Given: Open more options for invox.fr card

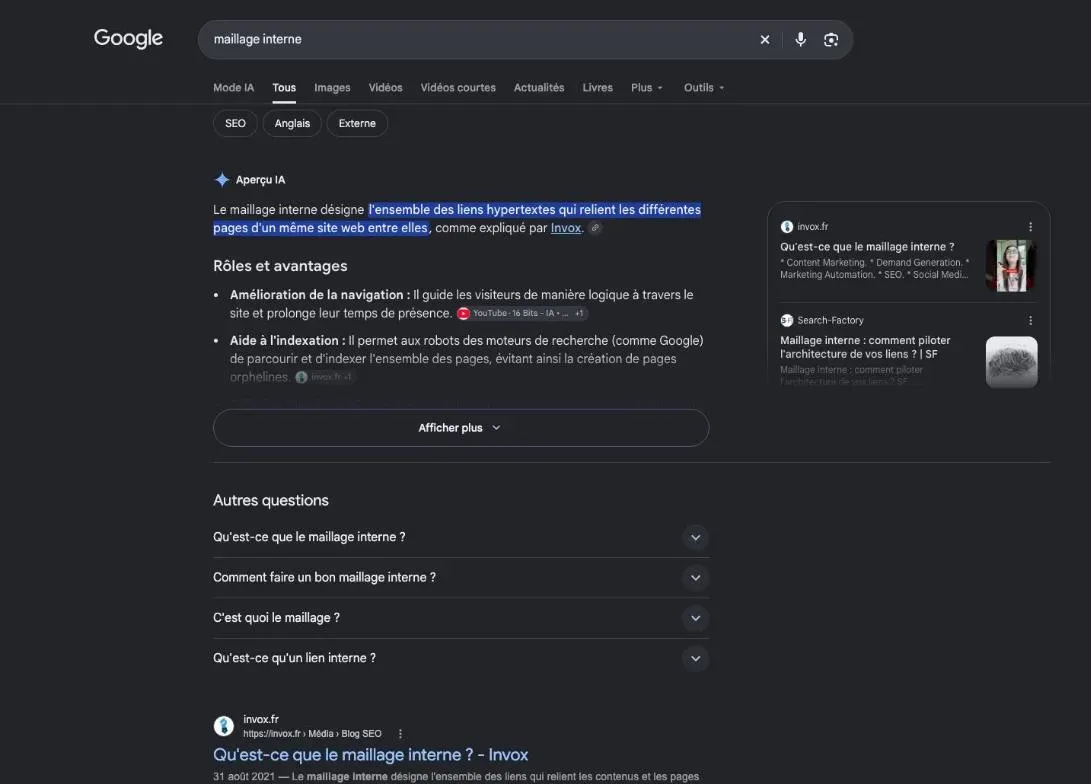Looking at the screenshot, I should (1030, 227).
